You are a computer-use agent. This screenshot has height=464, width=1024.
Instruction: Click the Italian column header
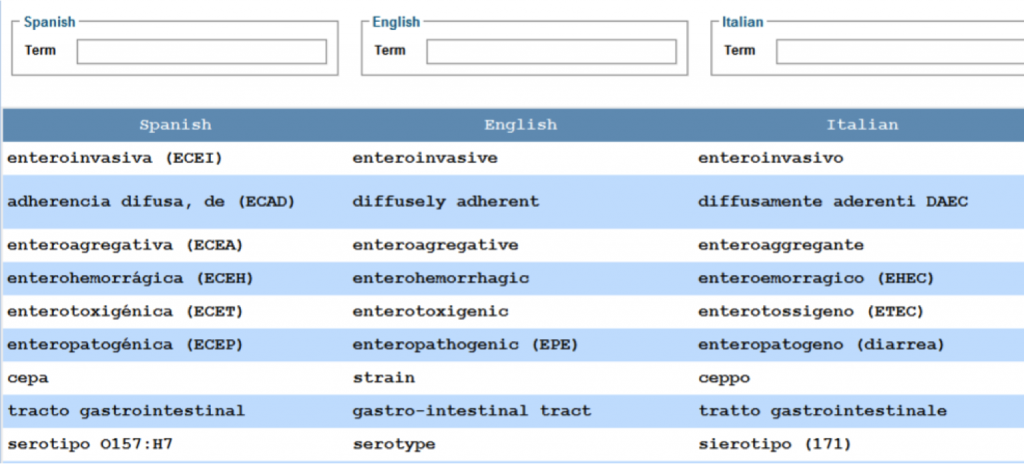[x=862, y=125]
